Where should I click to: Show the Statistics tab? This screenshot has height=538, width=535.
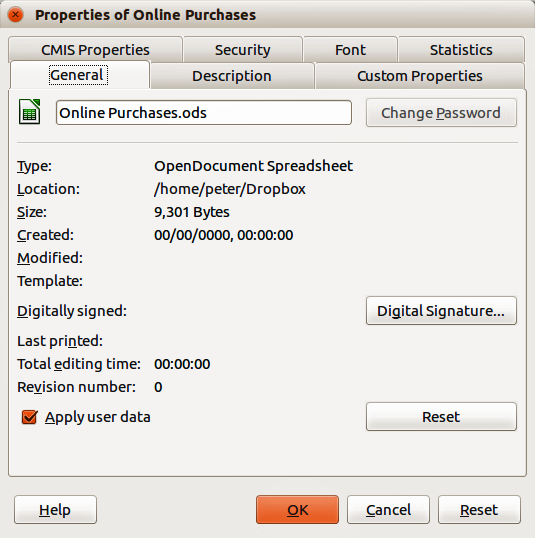pos(461,50)
